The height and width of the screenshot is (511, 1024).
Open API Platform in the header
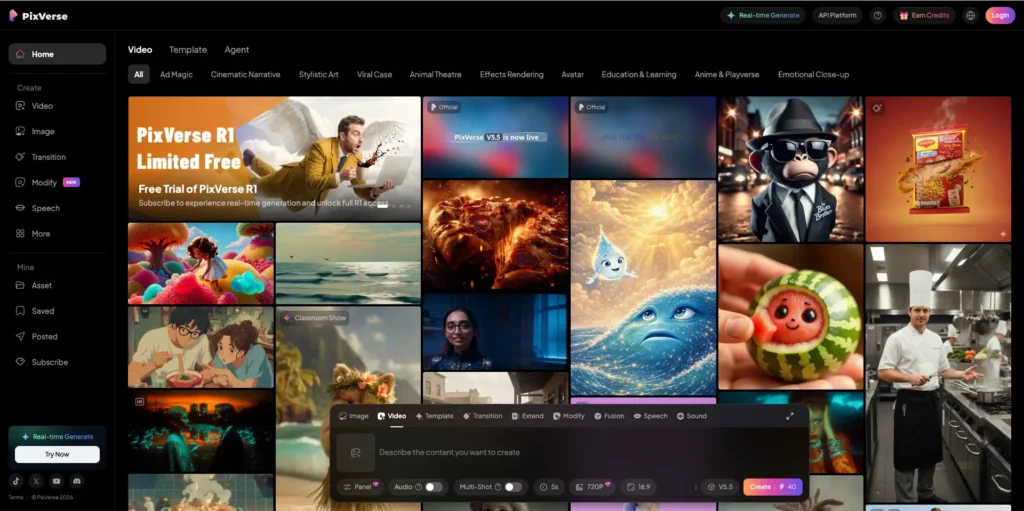[x=837, y=16]
